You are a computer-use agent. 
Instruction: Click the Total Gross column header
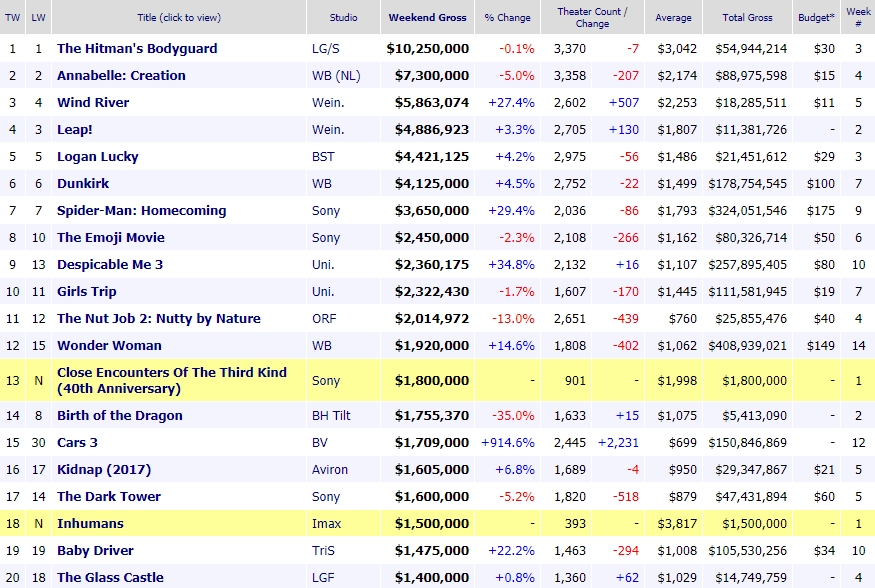click(x=747, y=17)
